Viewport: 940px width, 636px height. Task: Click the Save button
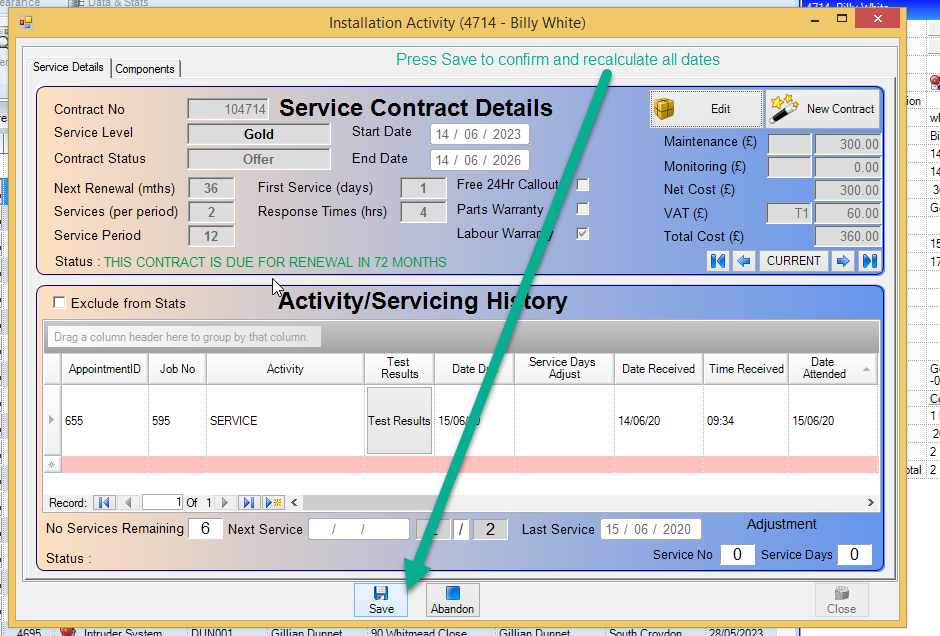[x=381, y=600]
